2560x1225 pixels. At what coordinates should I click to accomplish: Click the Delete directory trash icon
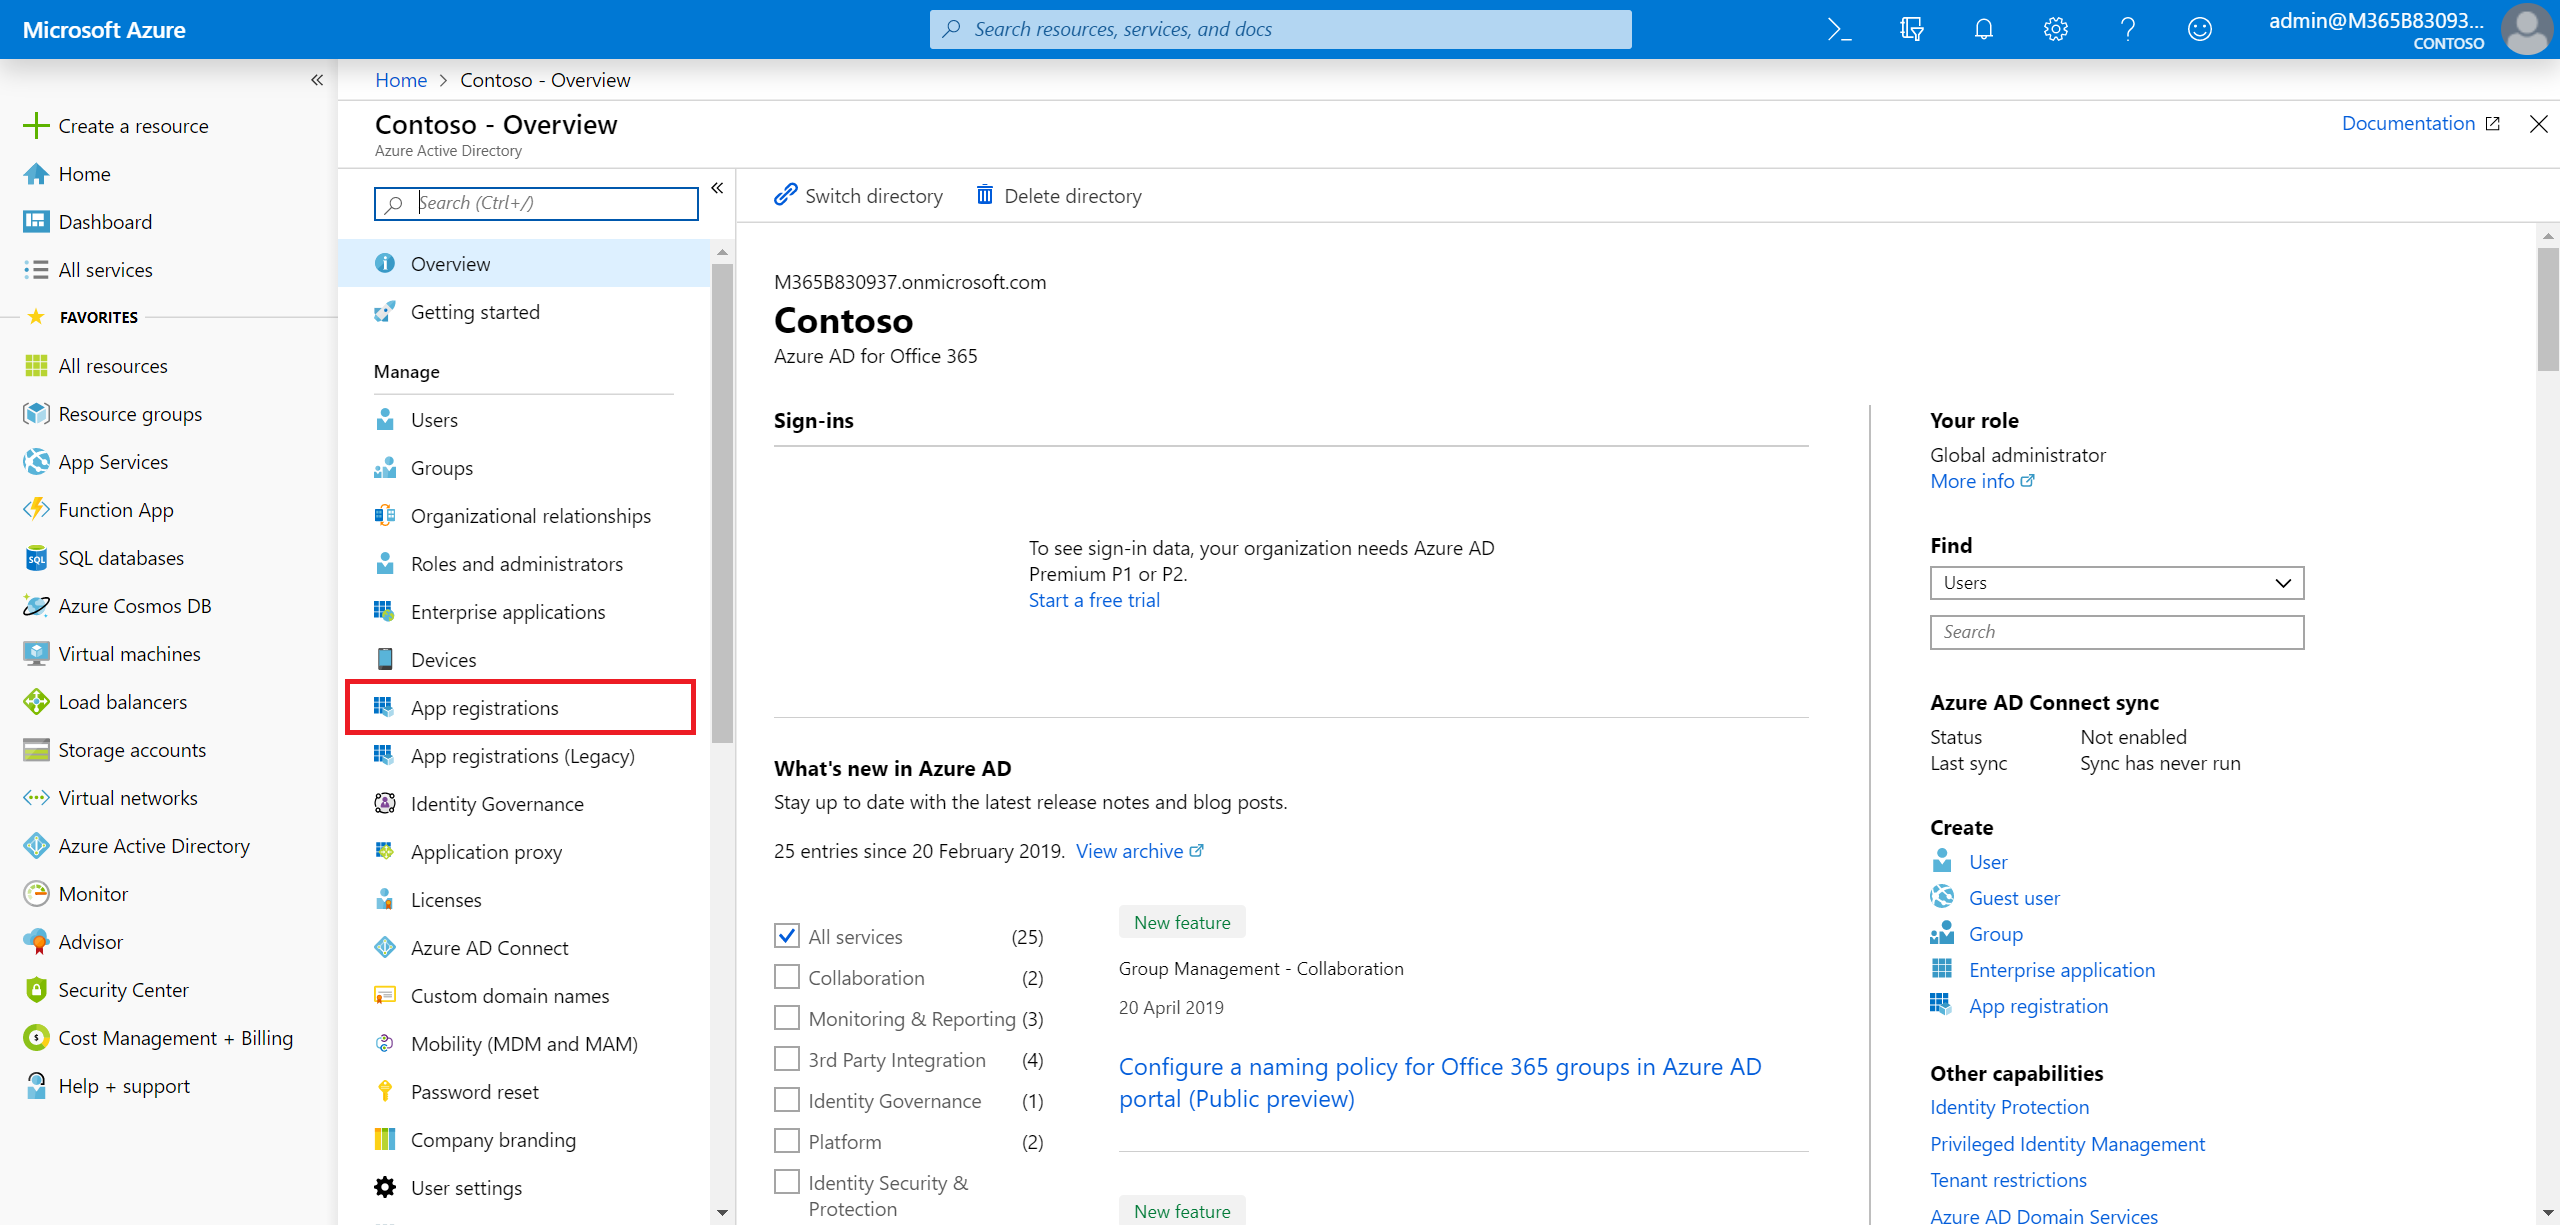[x=985, y=195]
